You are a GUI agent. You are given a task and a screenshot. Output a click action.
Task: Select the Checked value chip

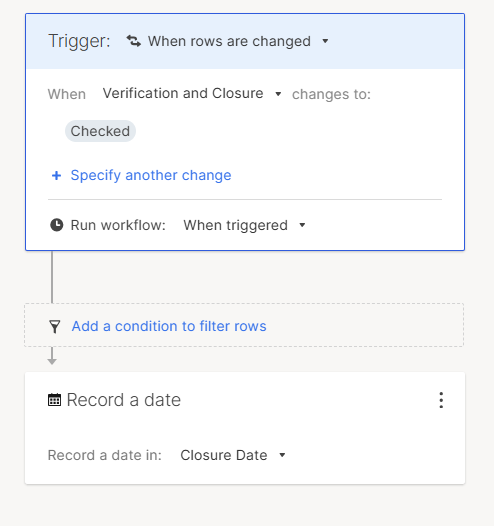(100, 131)
